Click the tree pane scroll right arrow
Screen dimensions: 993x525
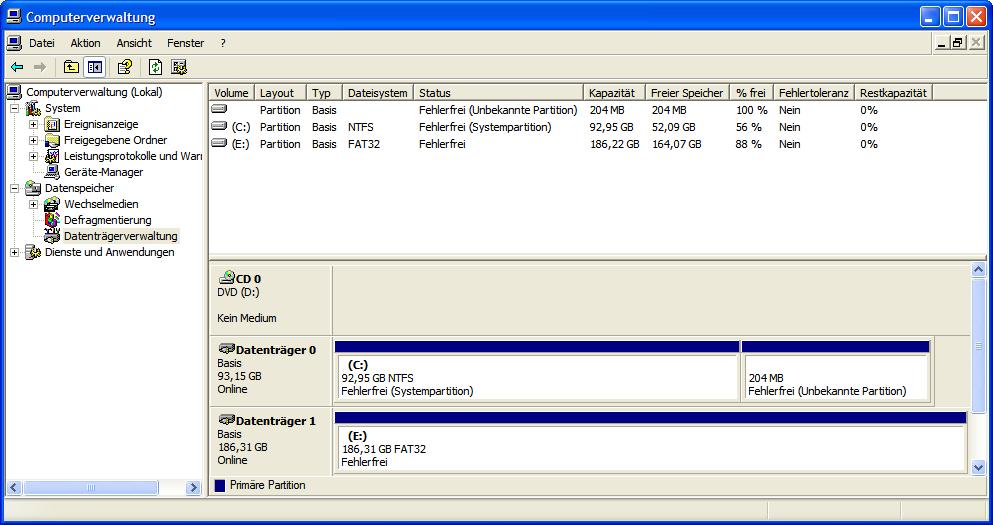click(193, 488)
